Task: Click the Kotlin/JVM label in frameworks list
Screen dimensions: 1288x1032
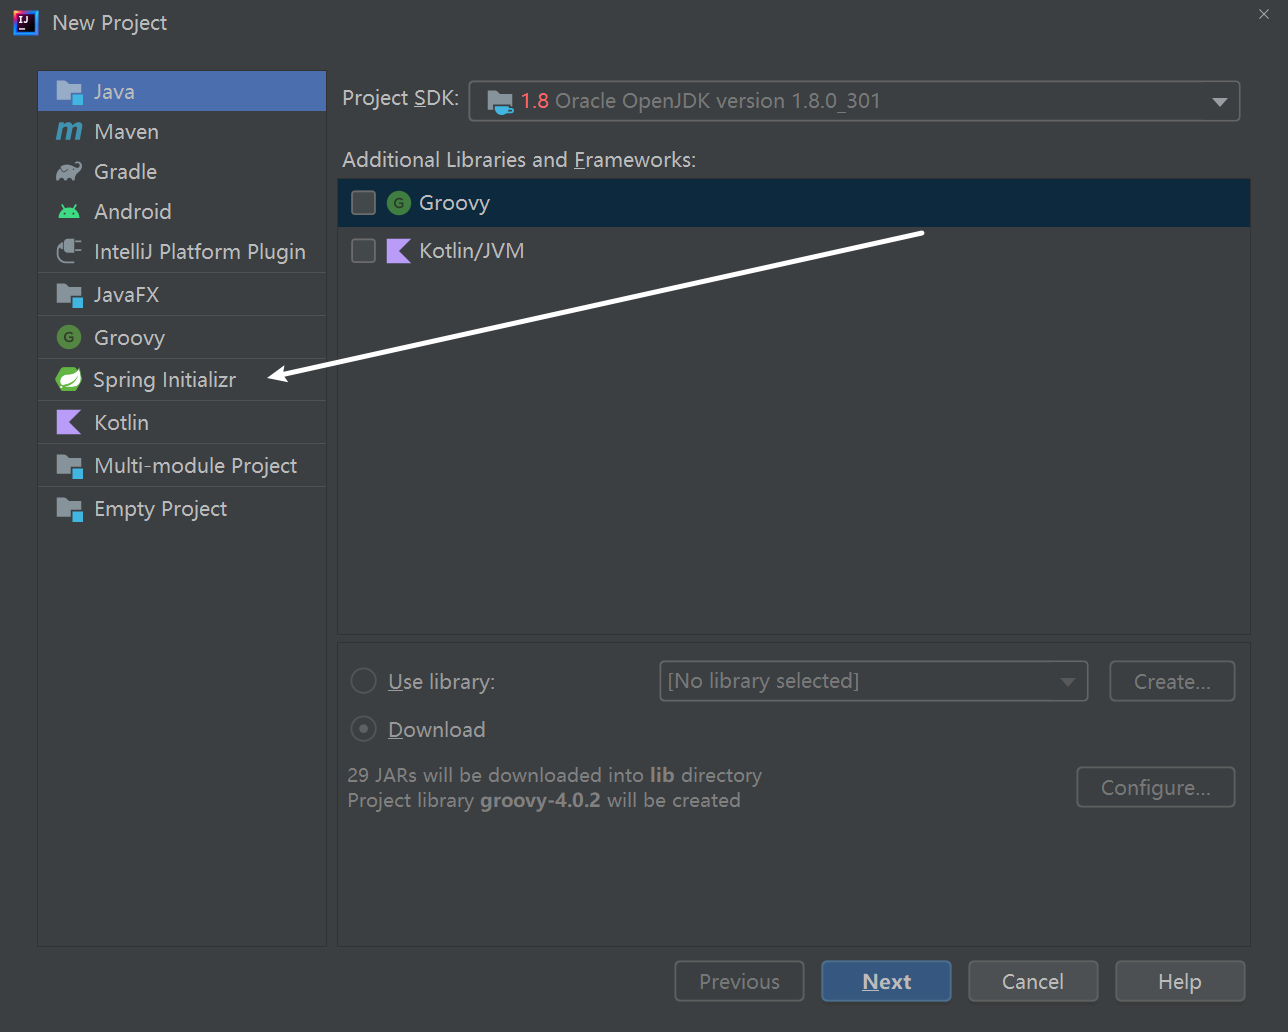Action: pyautogui.click(x=472, y=251)
